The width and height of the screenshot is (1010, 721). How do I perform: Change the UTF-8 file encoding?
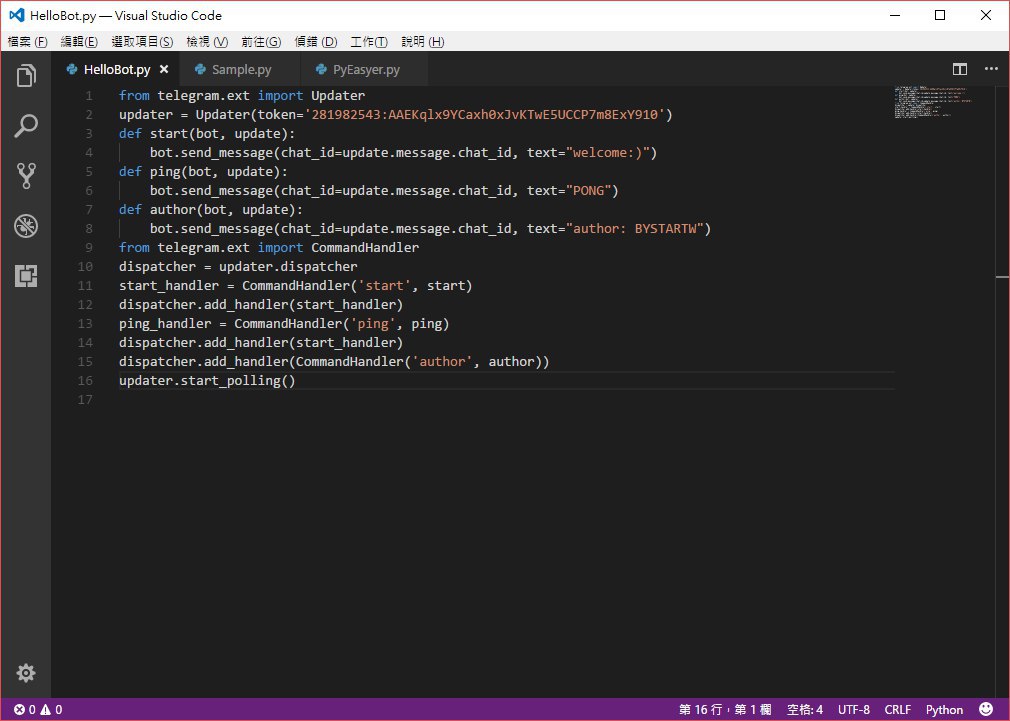853,709
